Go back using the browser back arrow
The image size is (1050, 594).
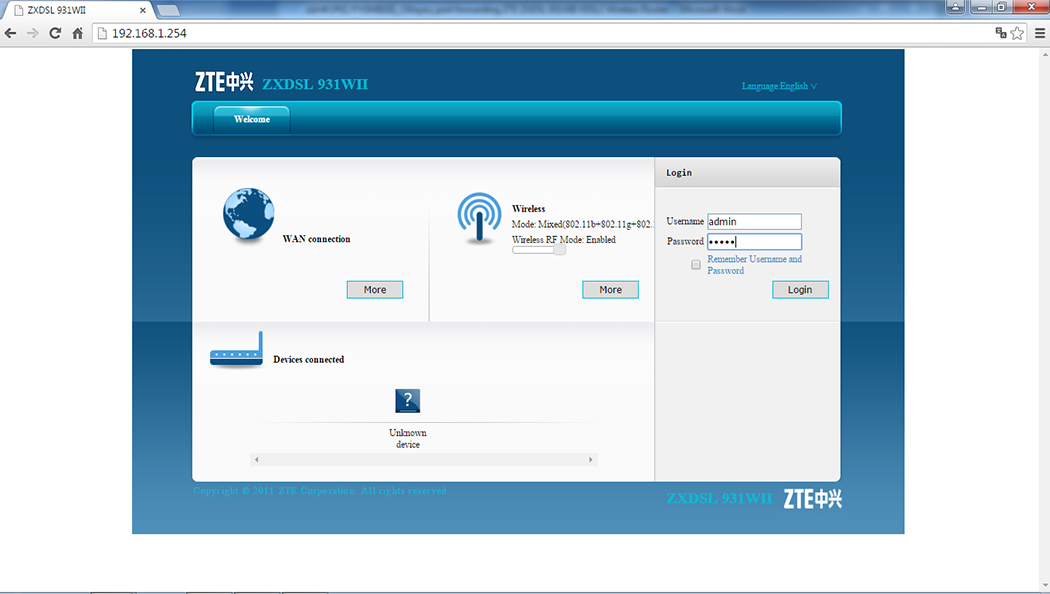[10, 33]
